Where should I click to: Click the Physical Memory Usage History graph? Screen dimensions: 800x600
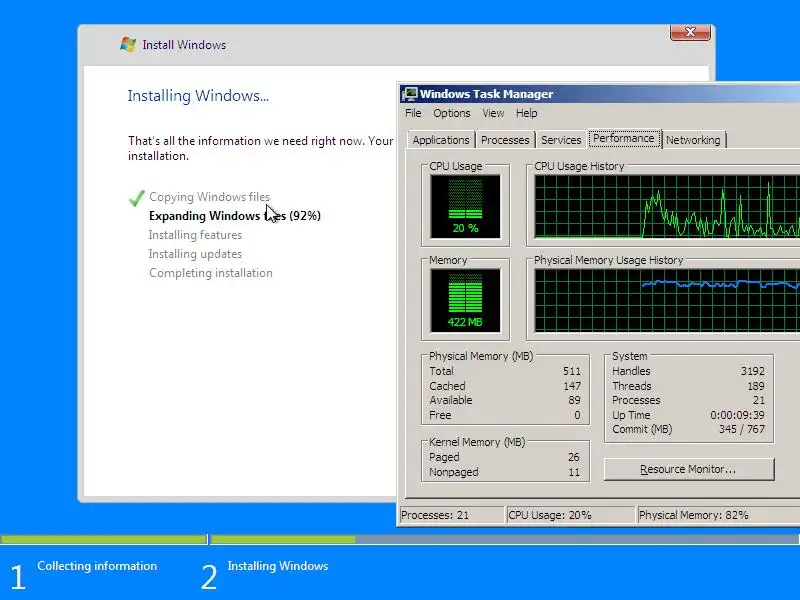pyautogui.click(x=667, y=301)
